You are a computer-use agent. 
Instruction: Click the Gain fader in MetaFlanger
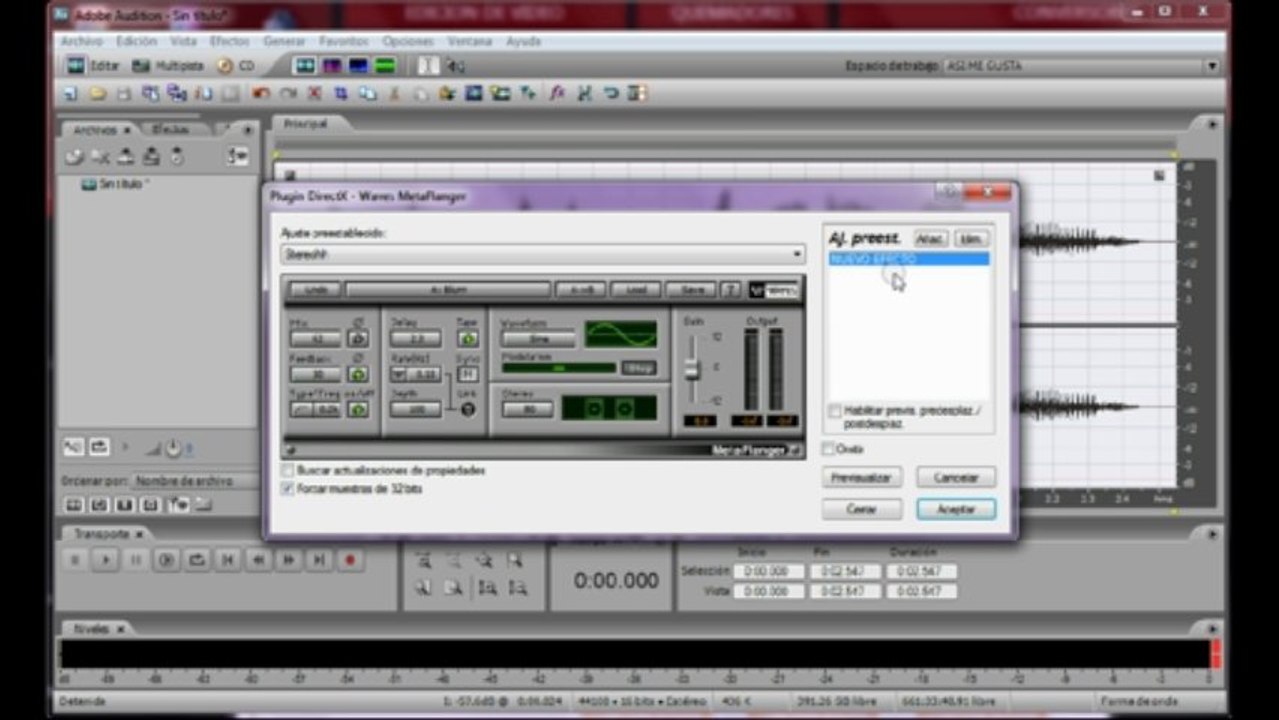[691, 368]
